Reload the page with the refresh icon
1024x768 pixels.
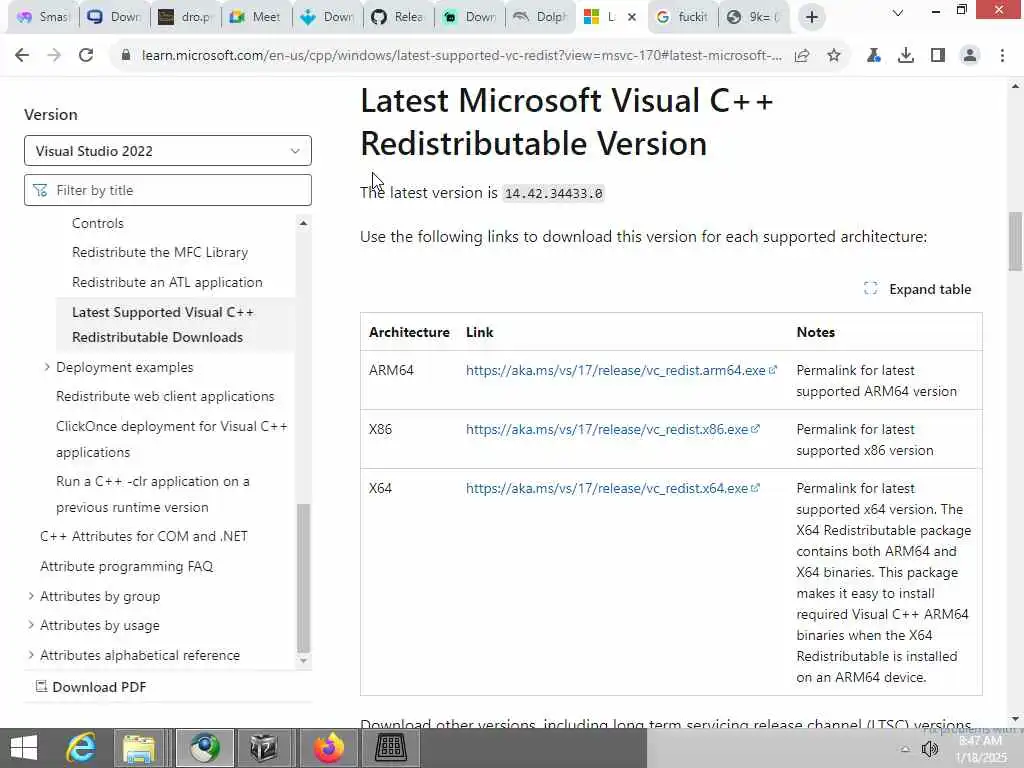tap(86, 56)
